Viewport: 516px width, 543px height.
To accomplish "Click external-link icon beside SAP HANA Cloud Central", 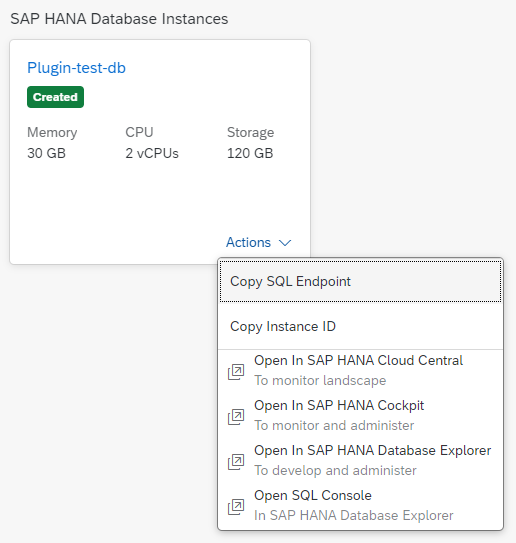I will (x=236, y=372).
